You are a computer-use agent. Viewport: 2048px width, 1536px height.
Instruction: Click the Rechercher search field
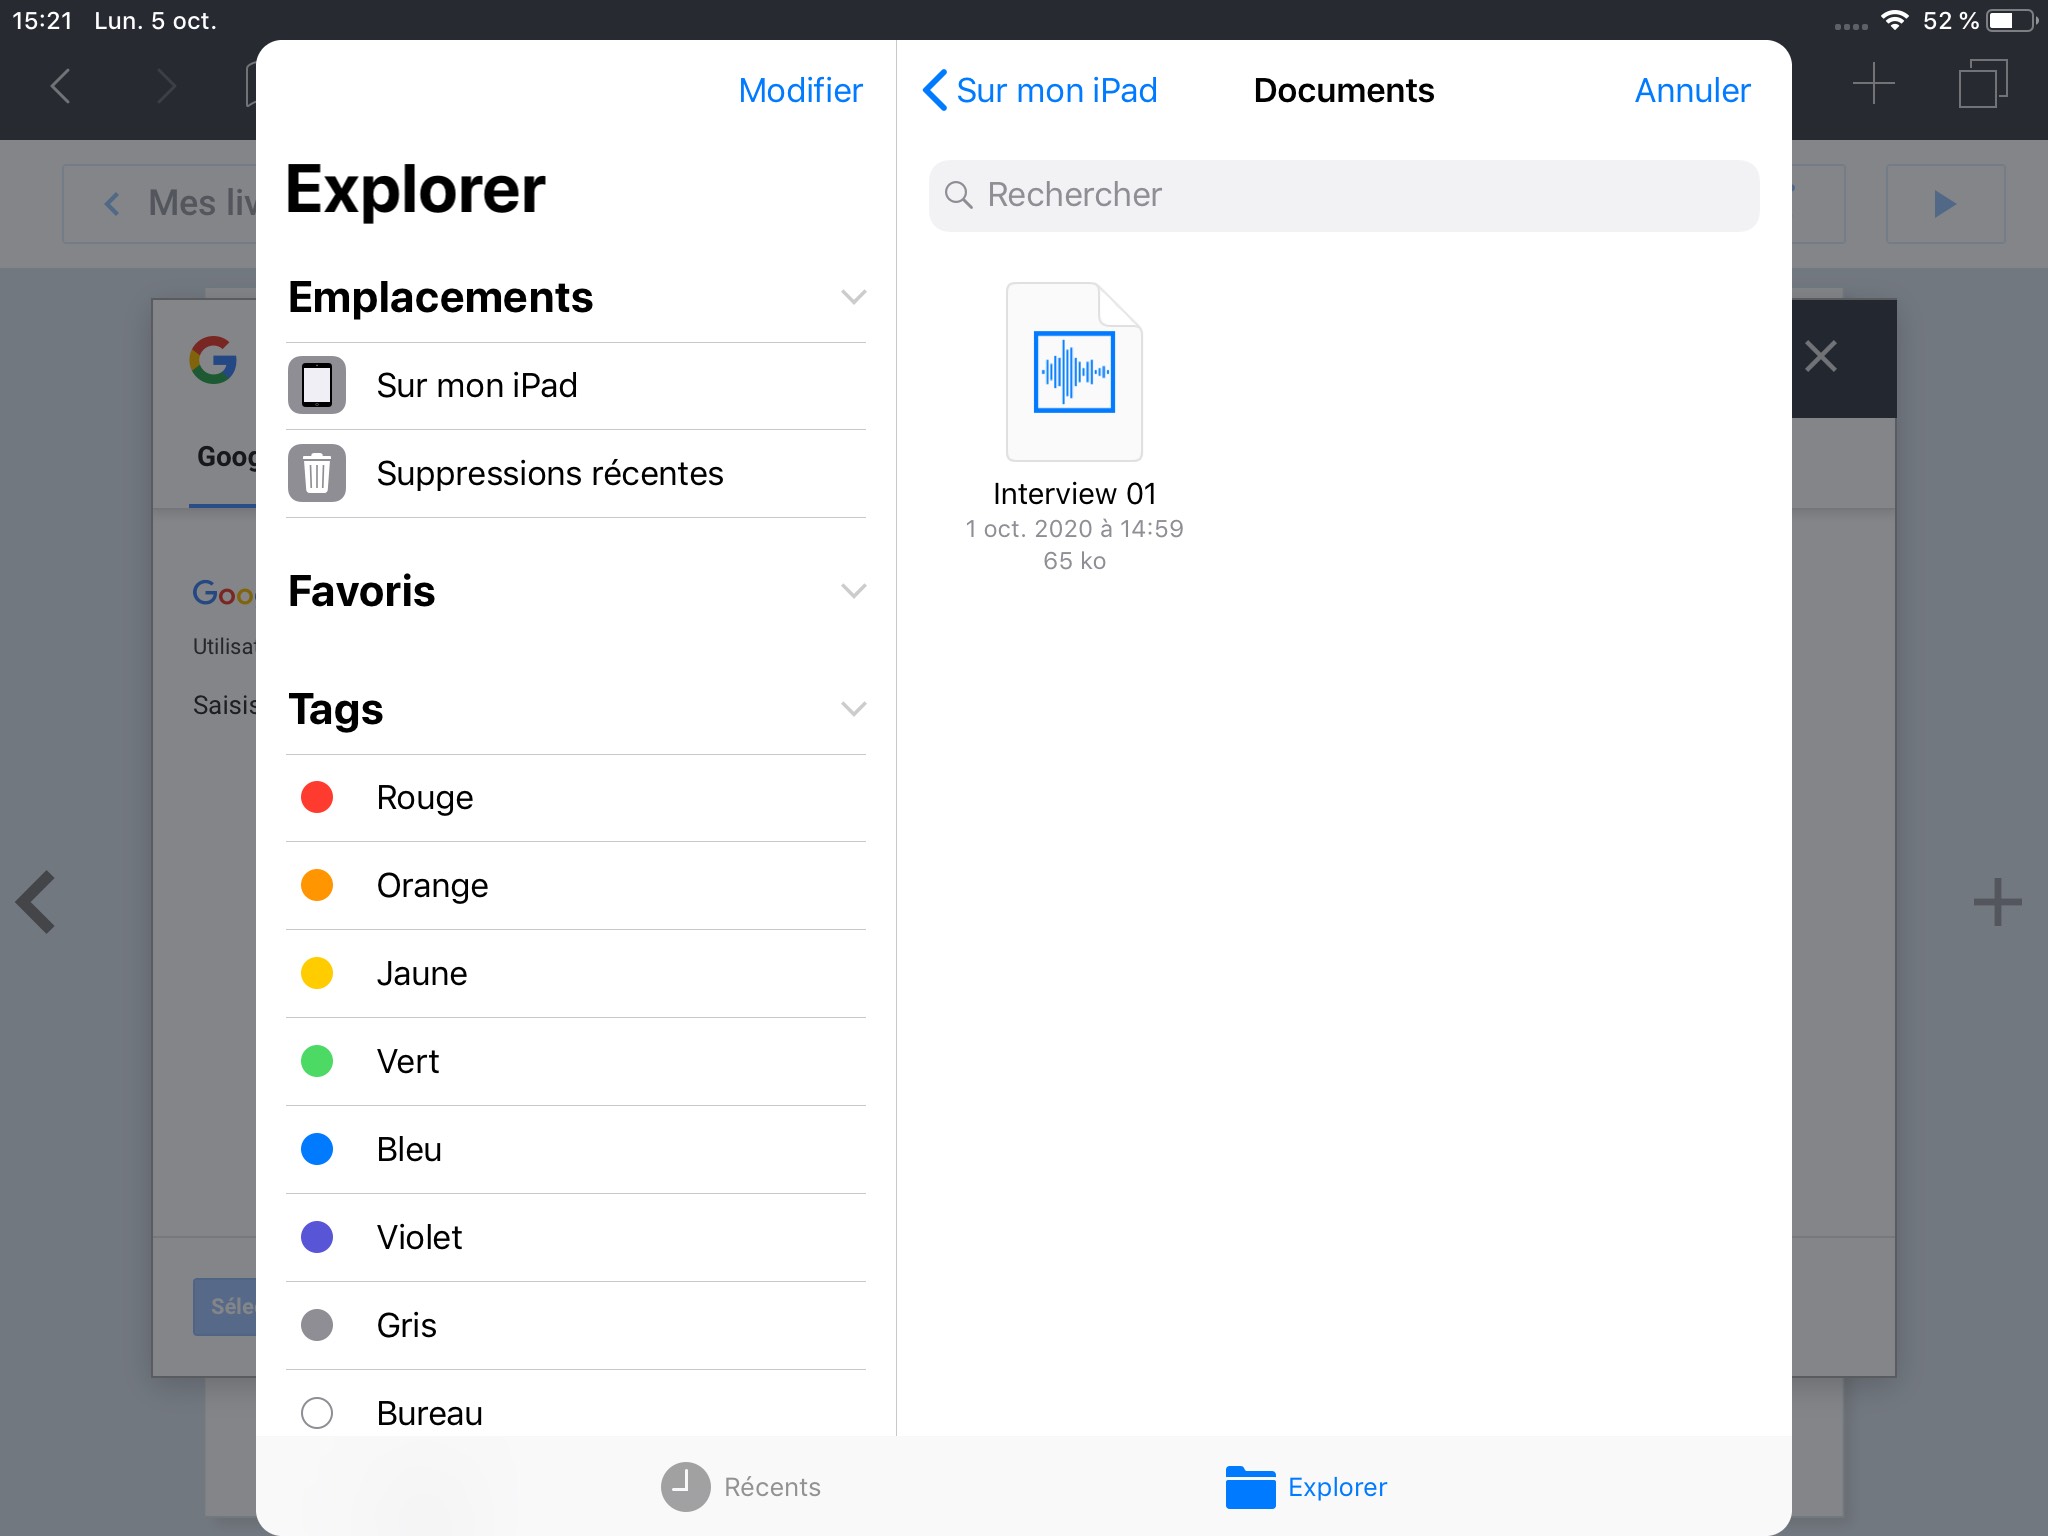[x=1344, y=195]
